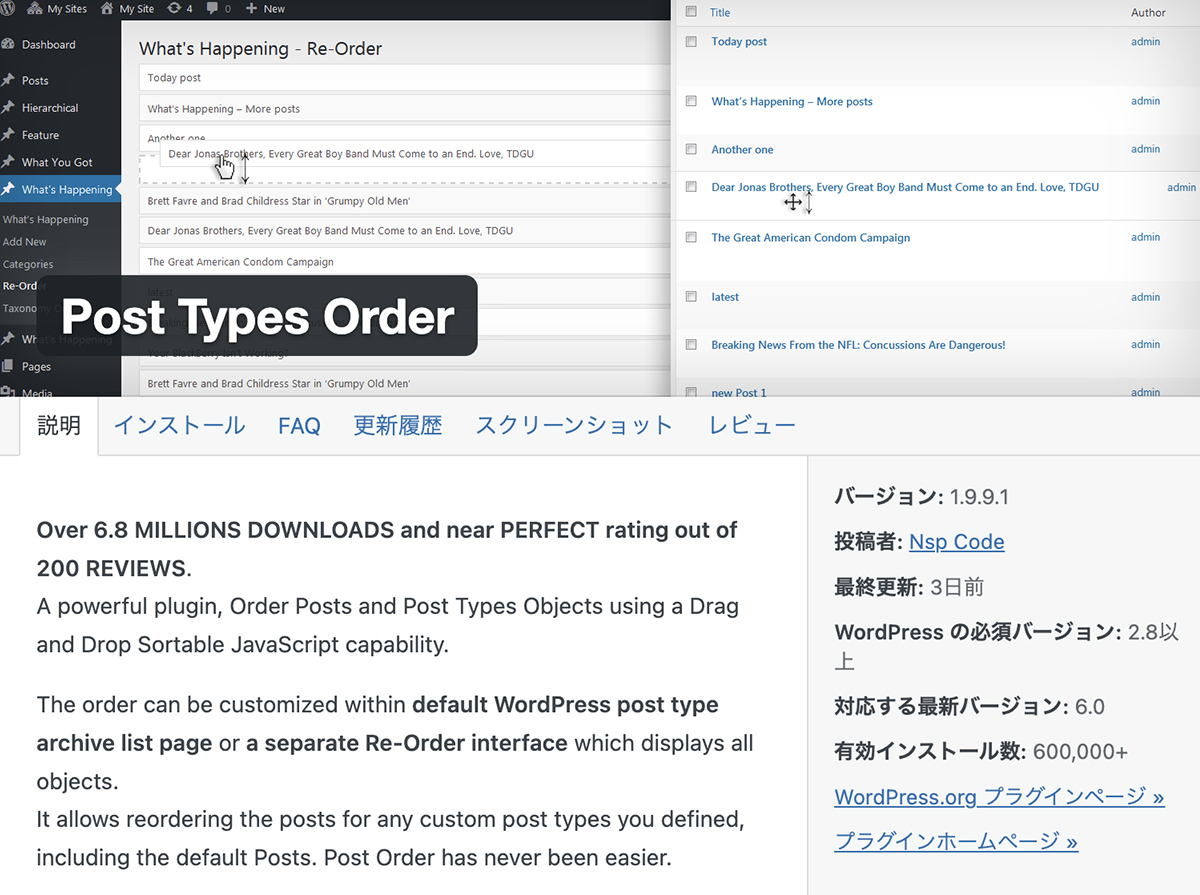The width and height of the screenshot is (1200, 895).
Task: Select the Media sidebar item
Action: pyautogui.click(x=37, y=393)
